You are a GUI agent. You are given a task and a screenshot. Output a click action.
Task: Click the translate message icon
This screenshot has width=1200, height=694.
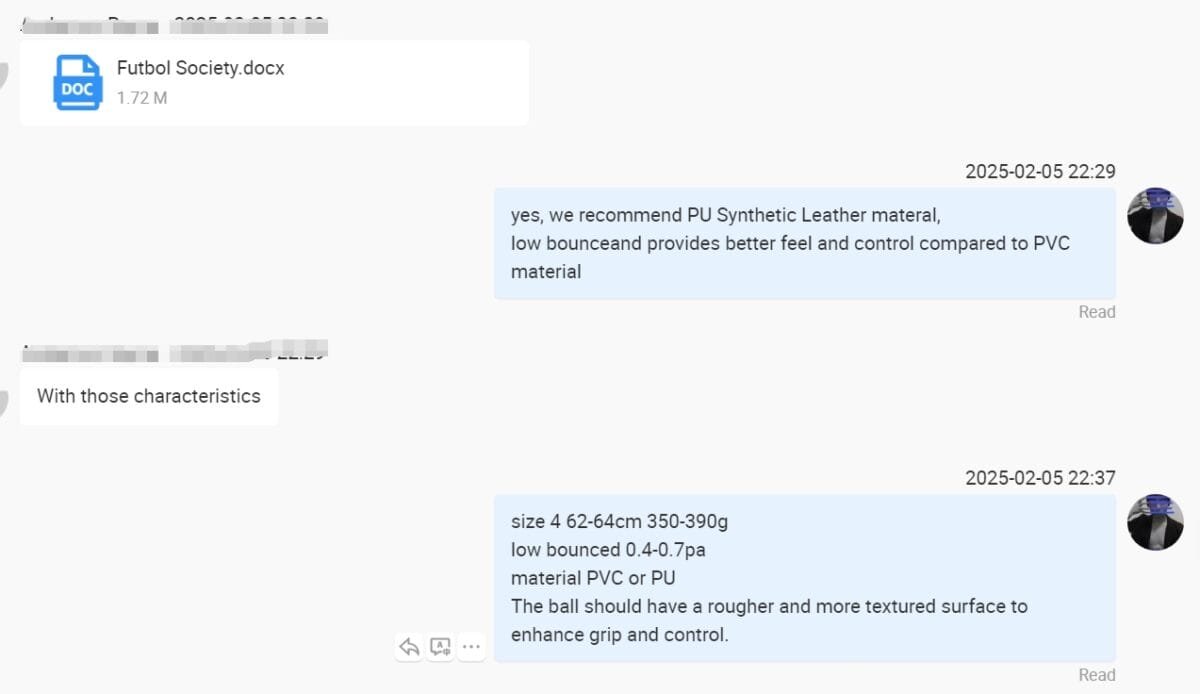440,647
